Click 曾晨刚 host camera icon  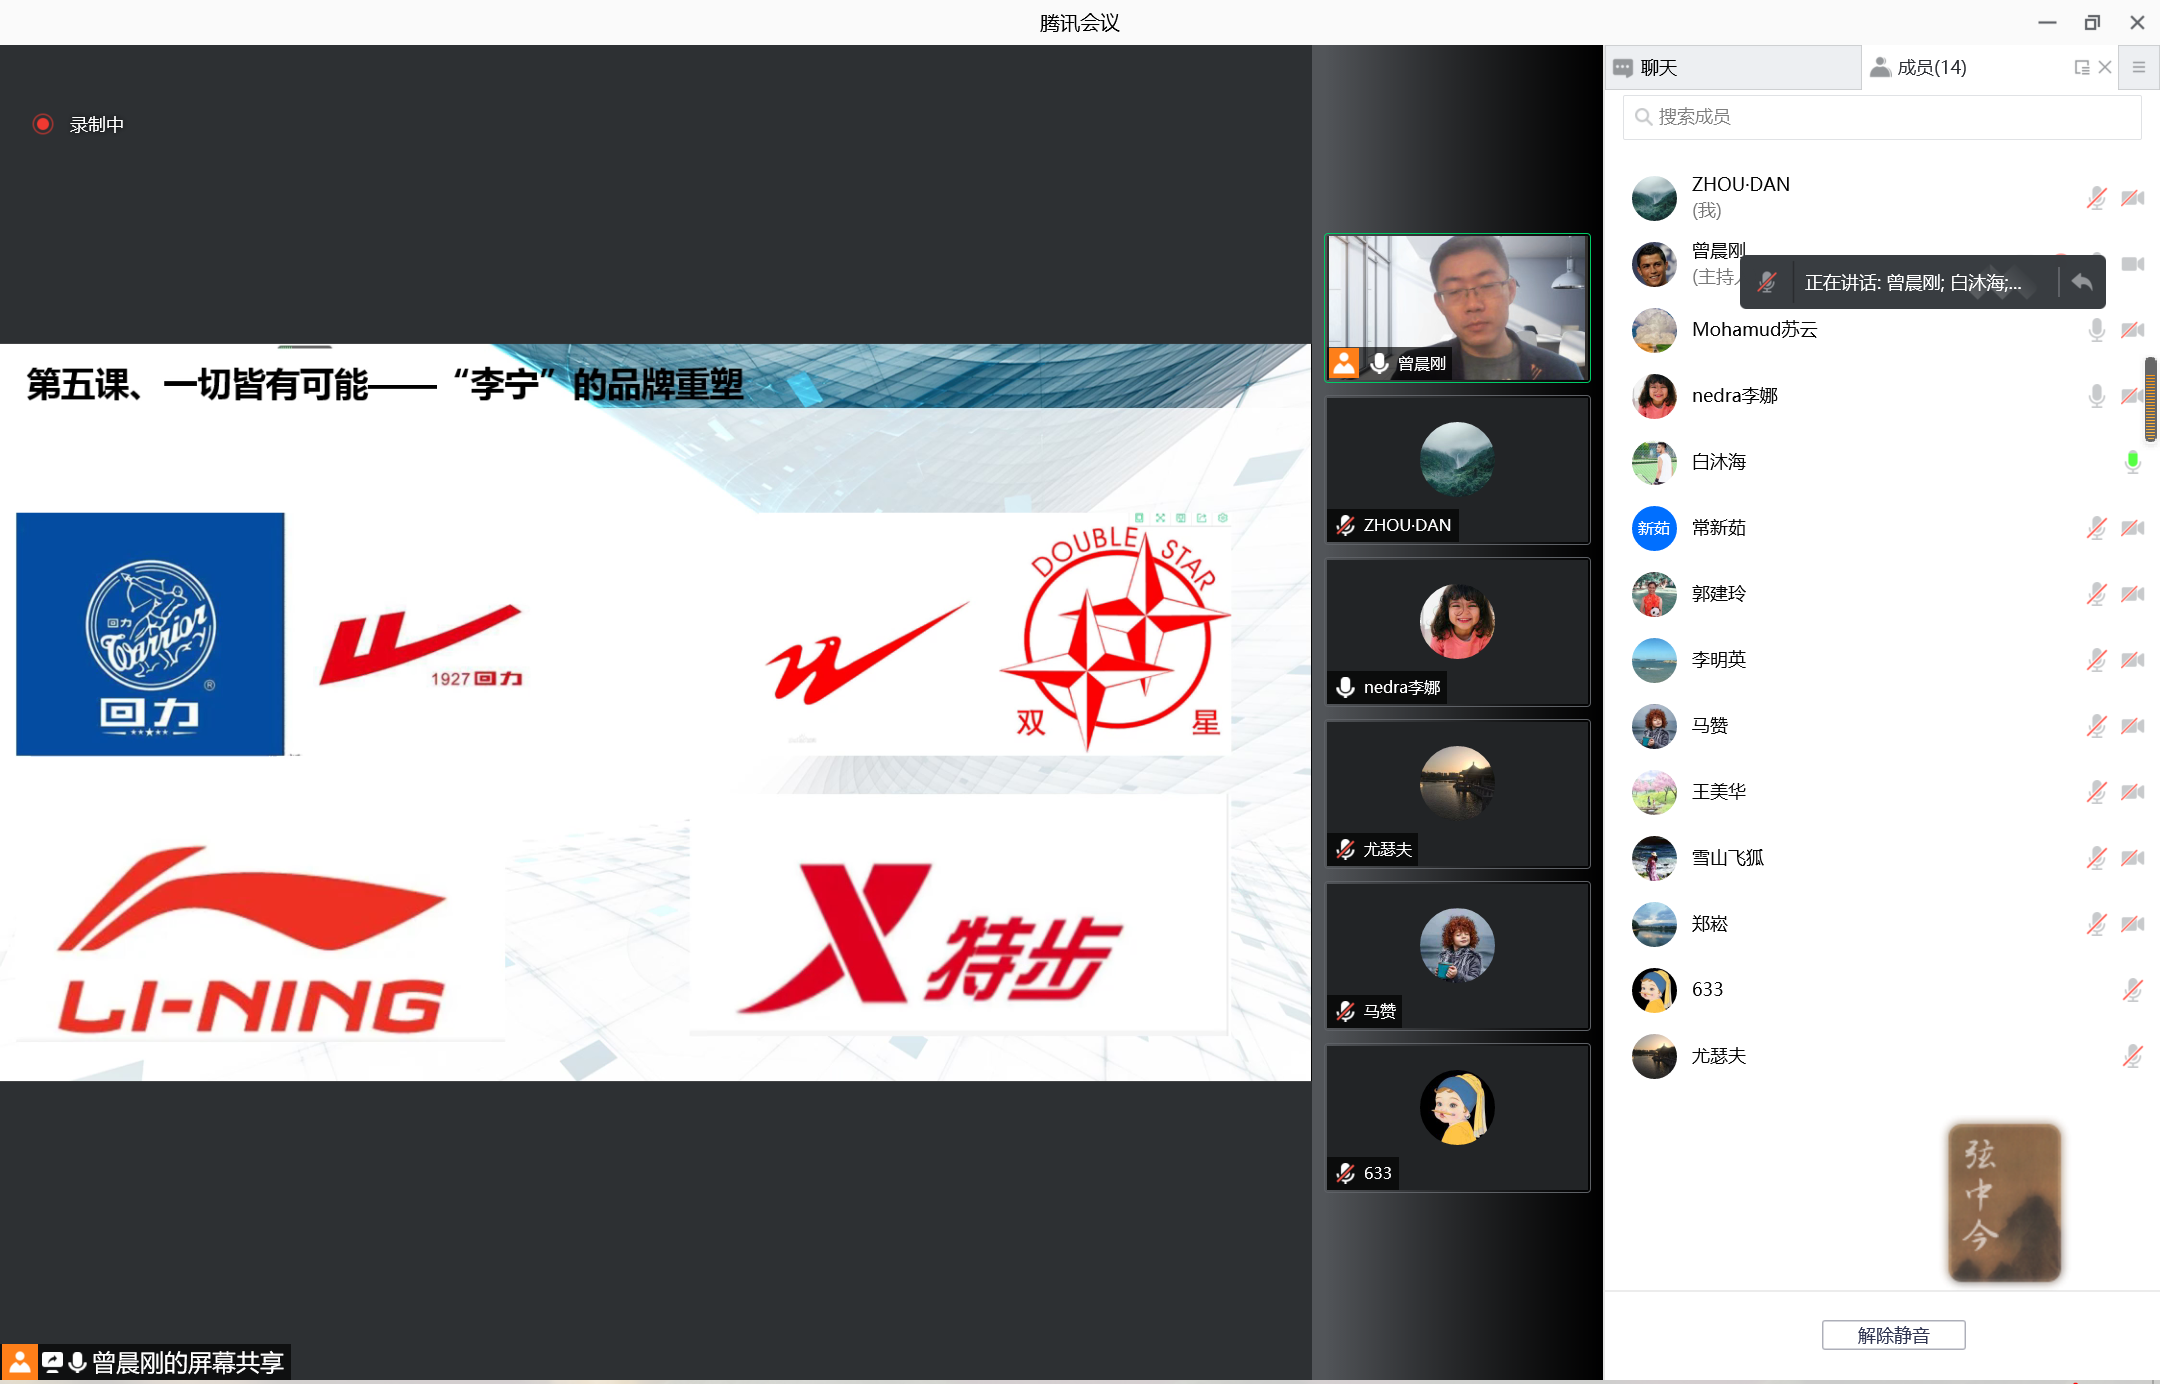(2133, 264)
